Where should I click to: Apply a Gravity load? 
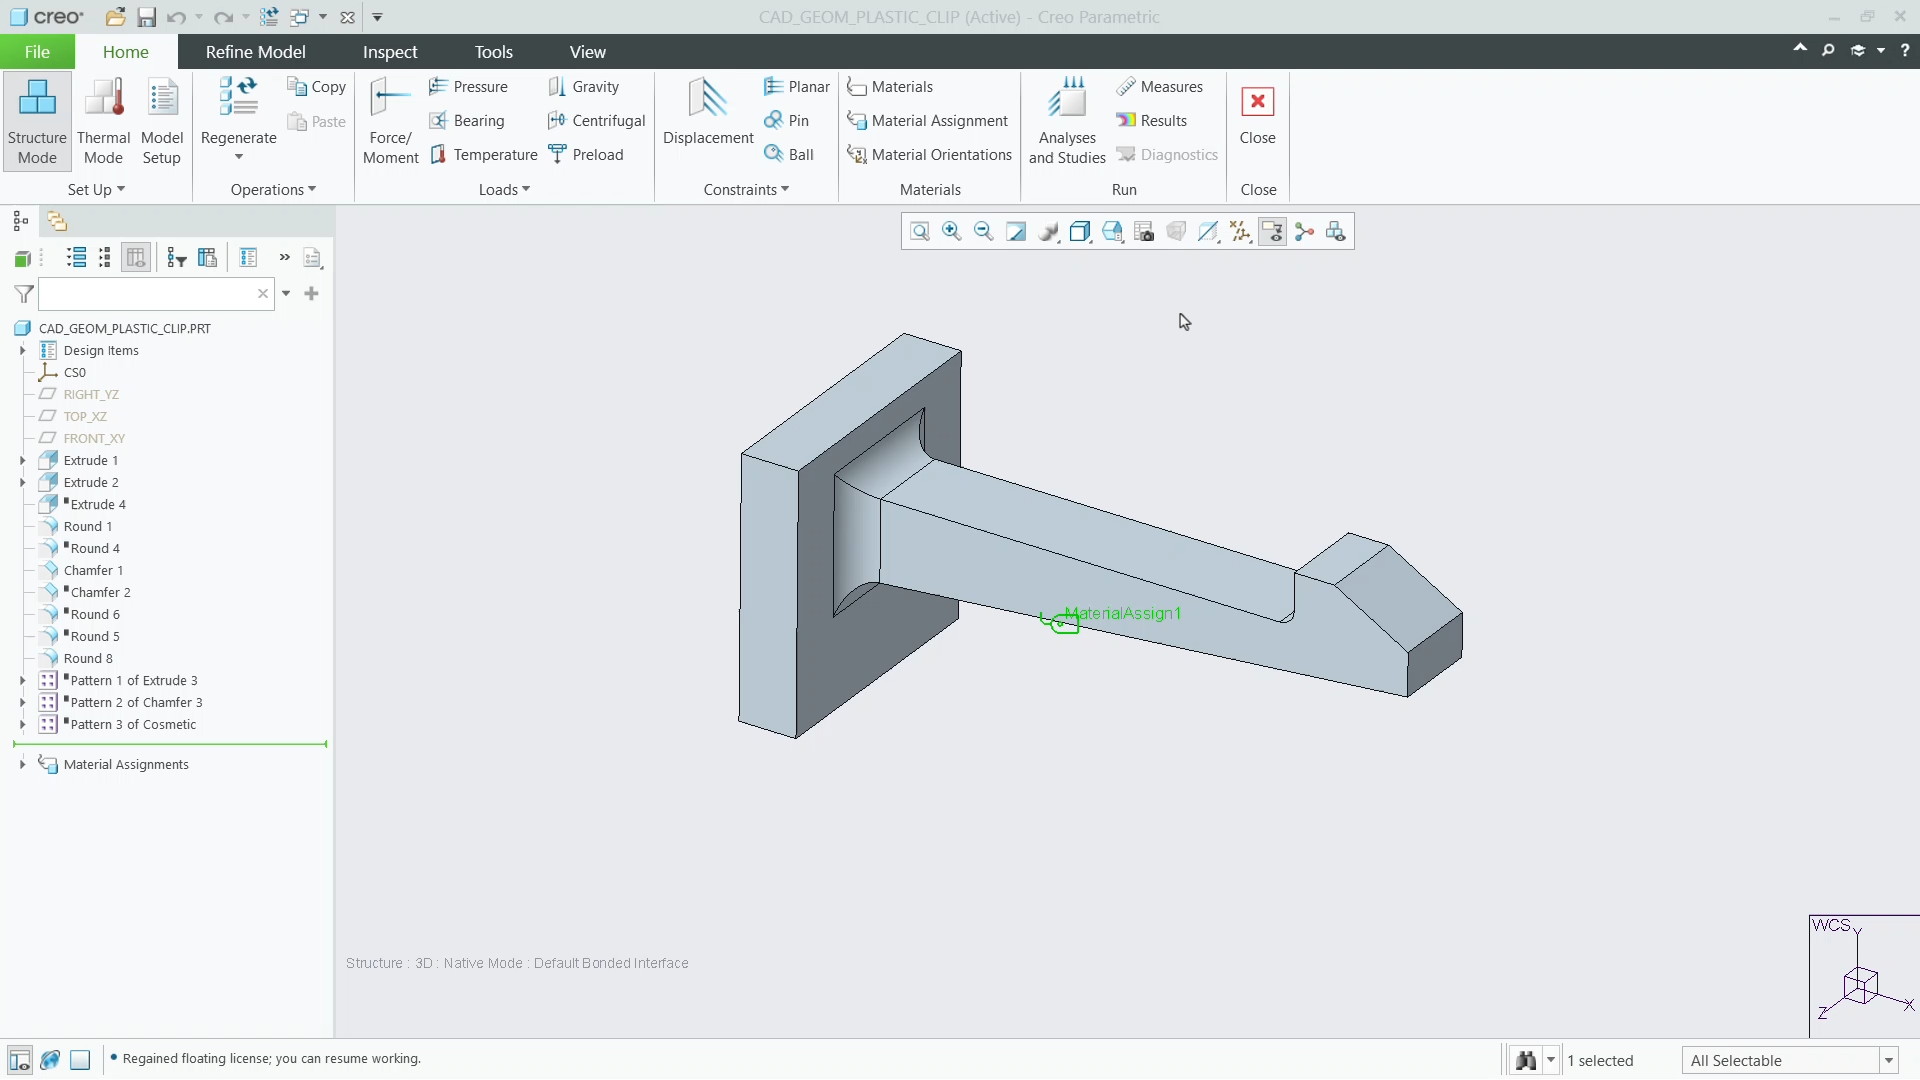coord(584,87)
